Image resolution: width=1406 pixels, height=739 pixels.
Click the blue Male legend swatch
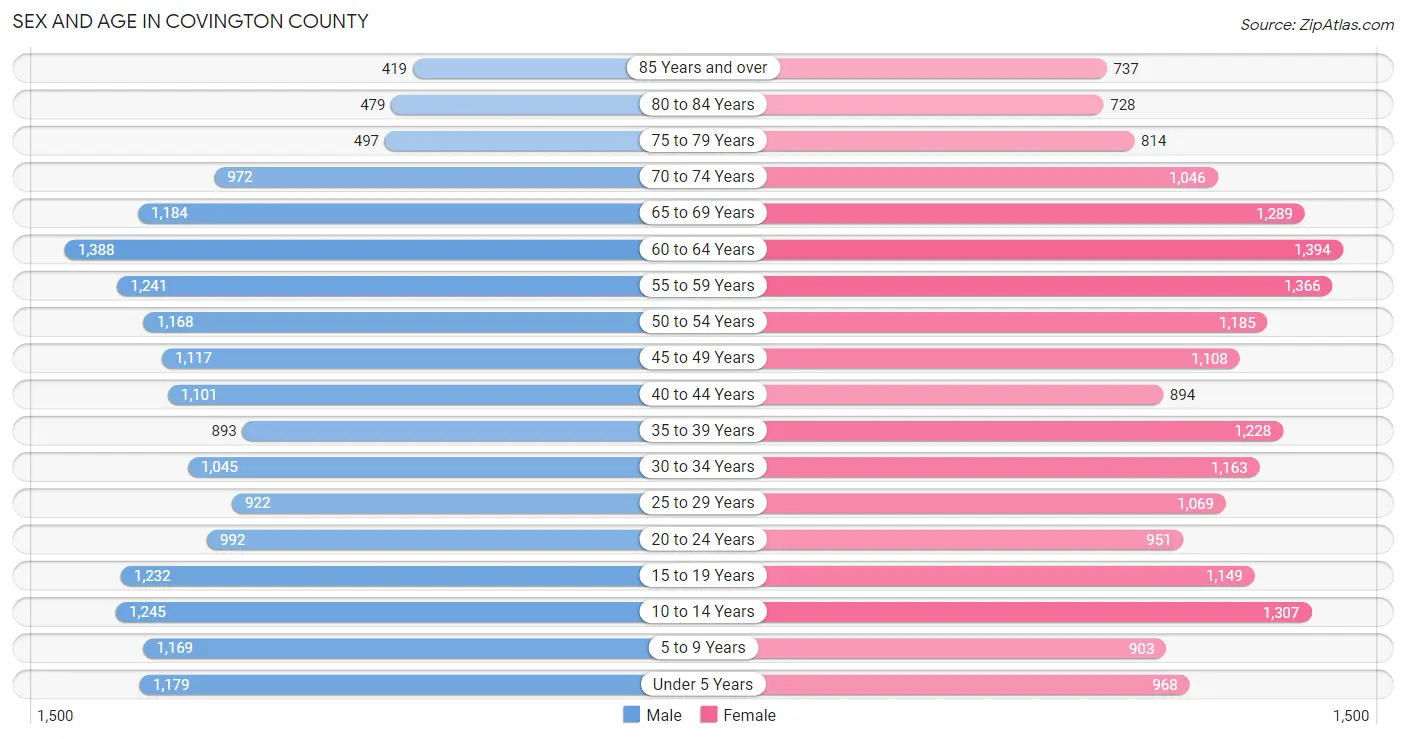click(x=631, y=715)
